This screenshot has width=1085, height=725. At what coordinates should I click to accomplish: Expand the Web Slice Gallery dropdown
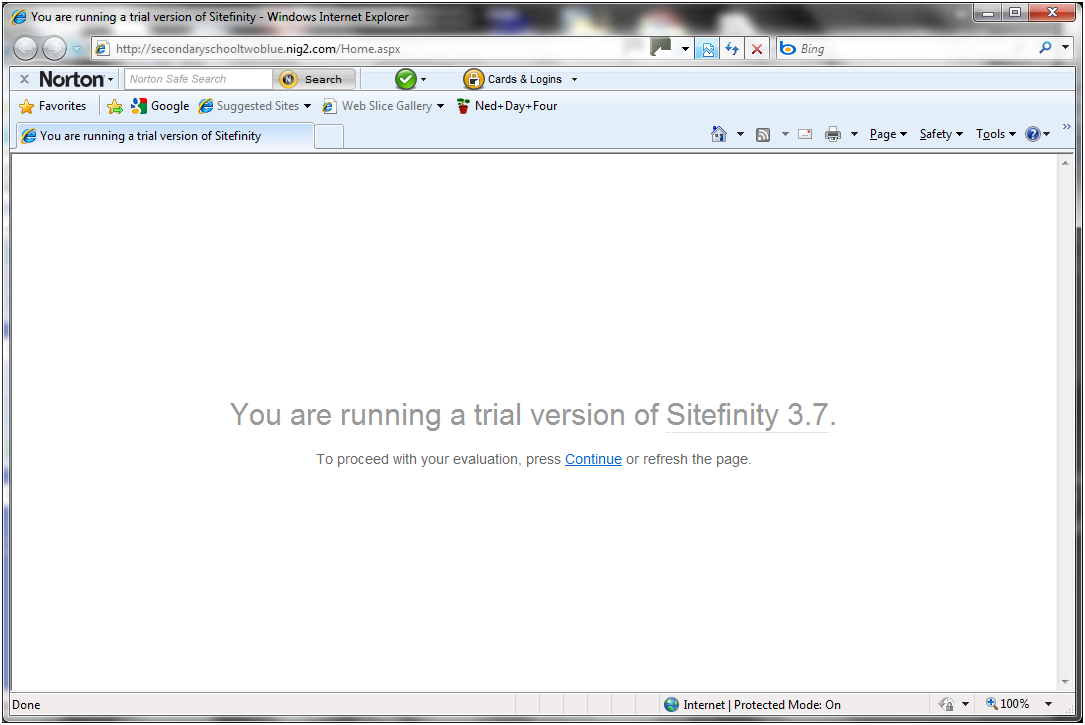(440, 106)
